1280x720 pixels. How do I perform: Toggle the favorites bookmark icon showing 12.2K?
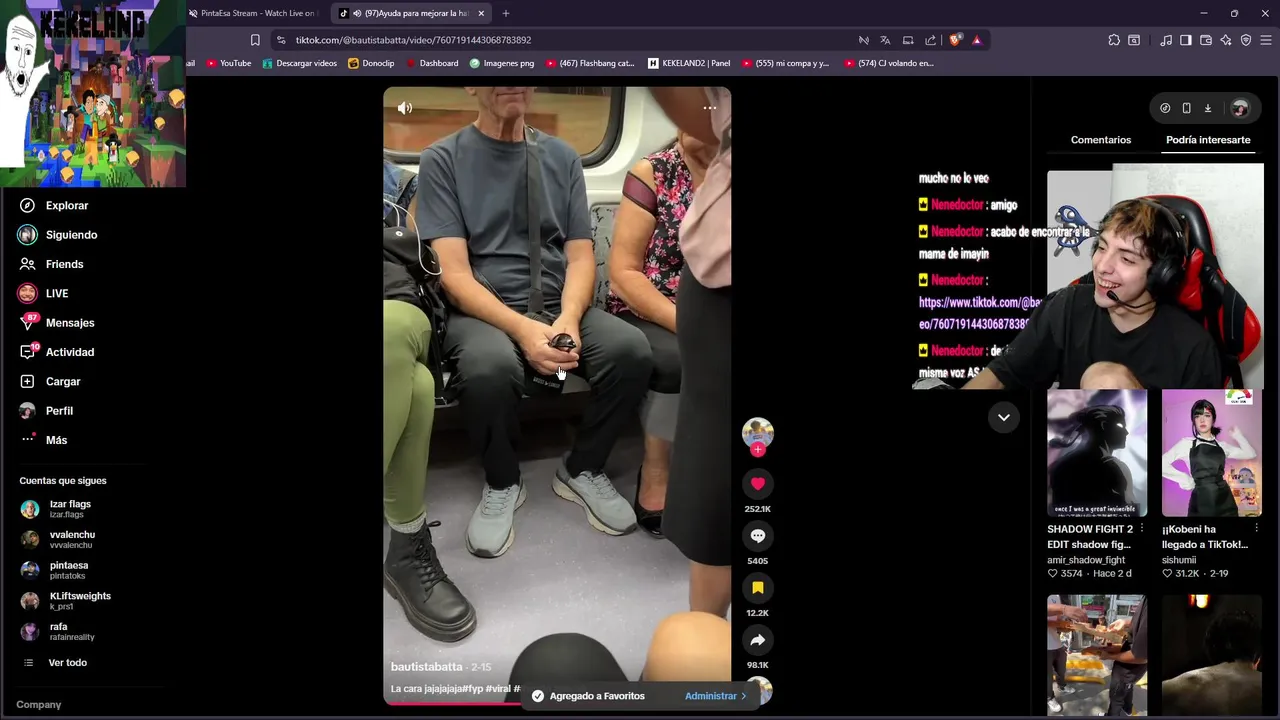[x=757, y=588]
